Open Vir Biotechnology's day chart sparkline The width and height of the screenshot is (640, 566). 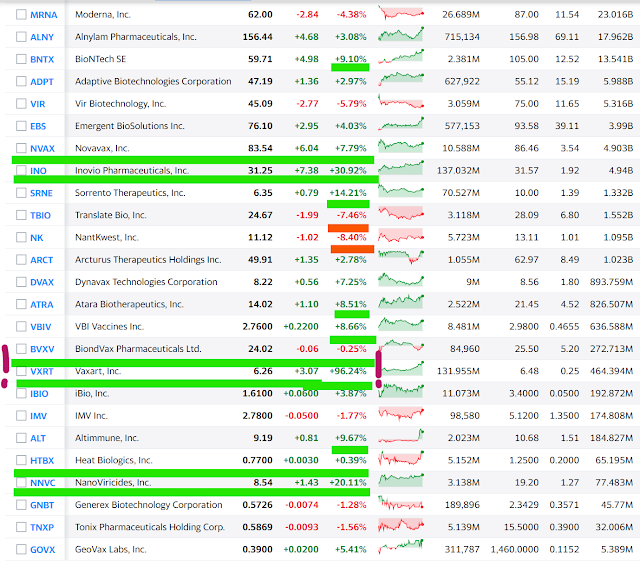(401, 101)
